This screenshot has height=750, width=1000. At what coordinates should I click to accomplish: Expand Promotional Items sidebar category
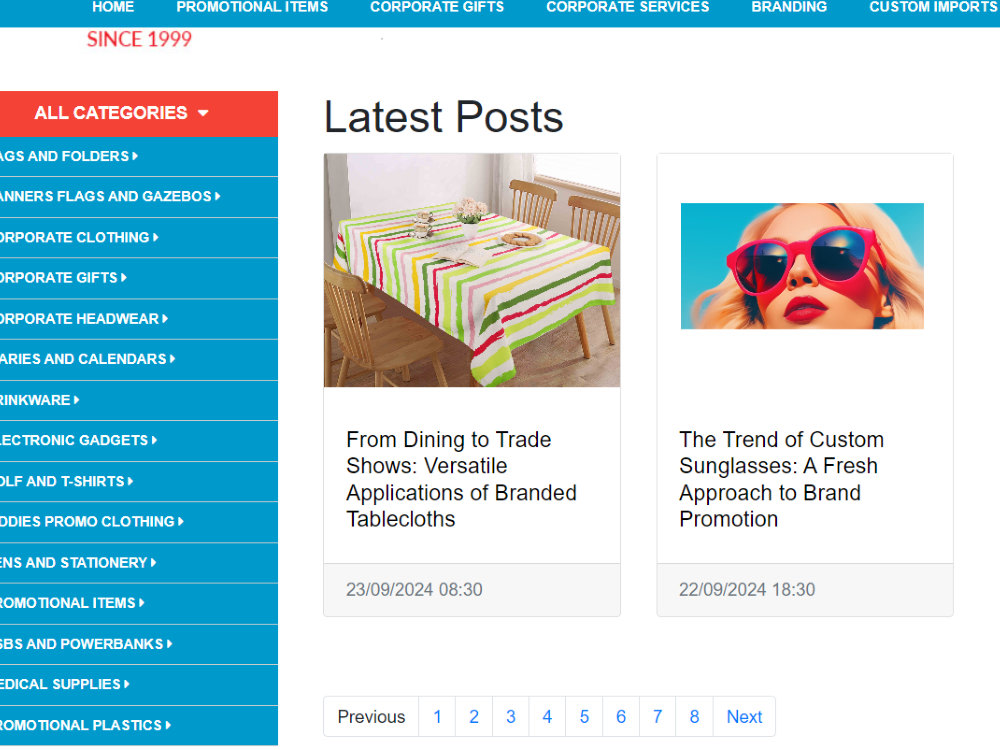click(139, 603)
